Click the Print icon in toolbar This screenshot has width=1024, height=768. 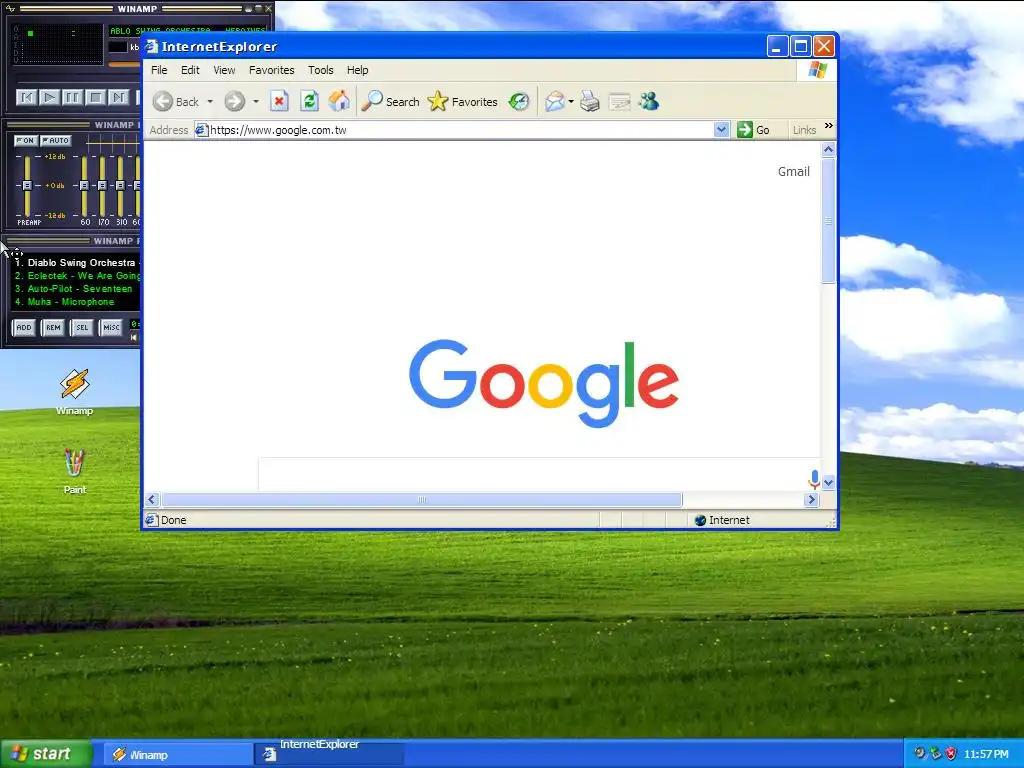coord(590,101)
